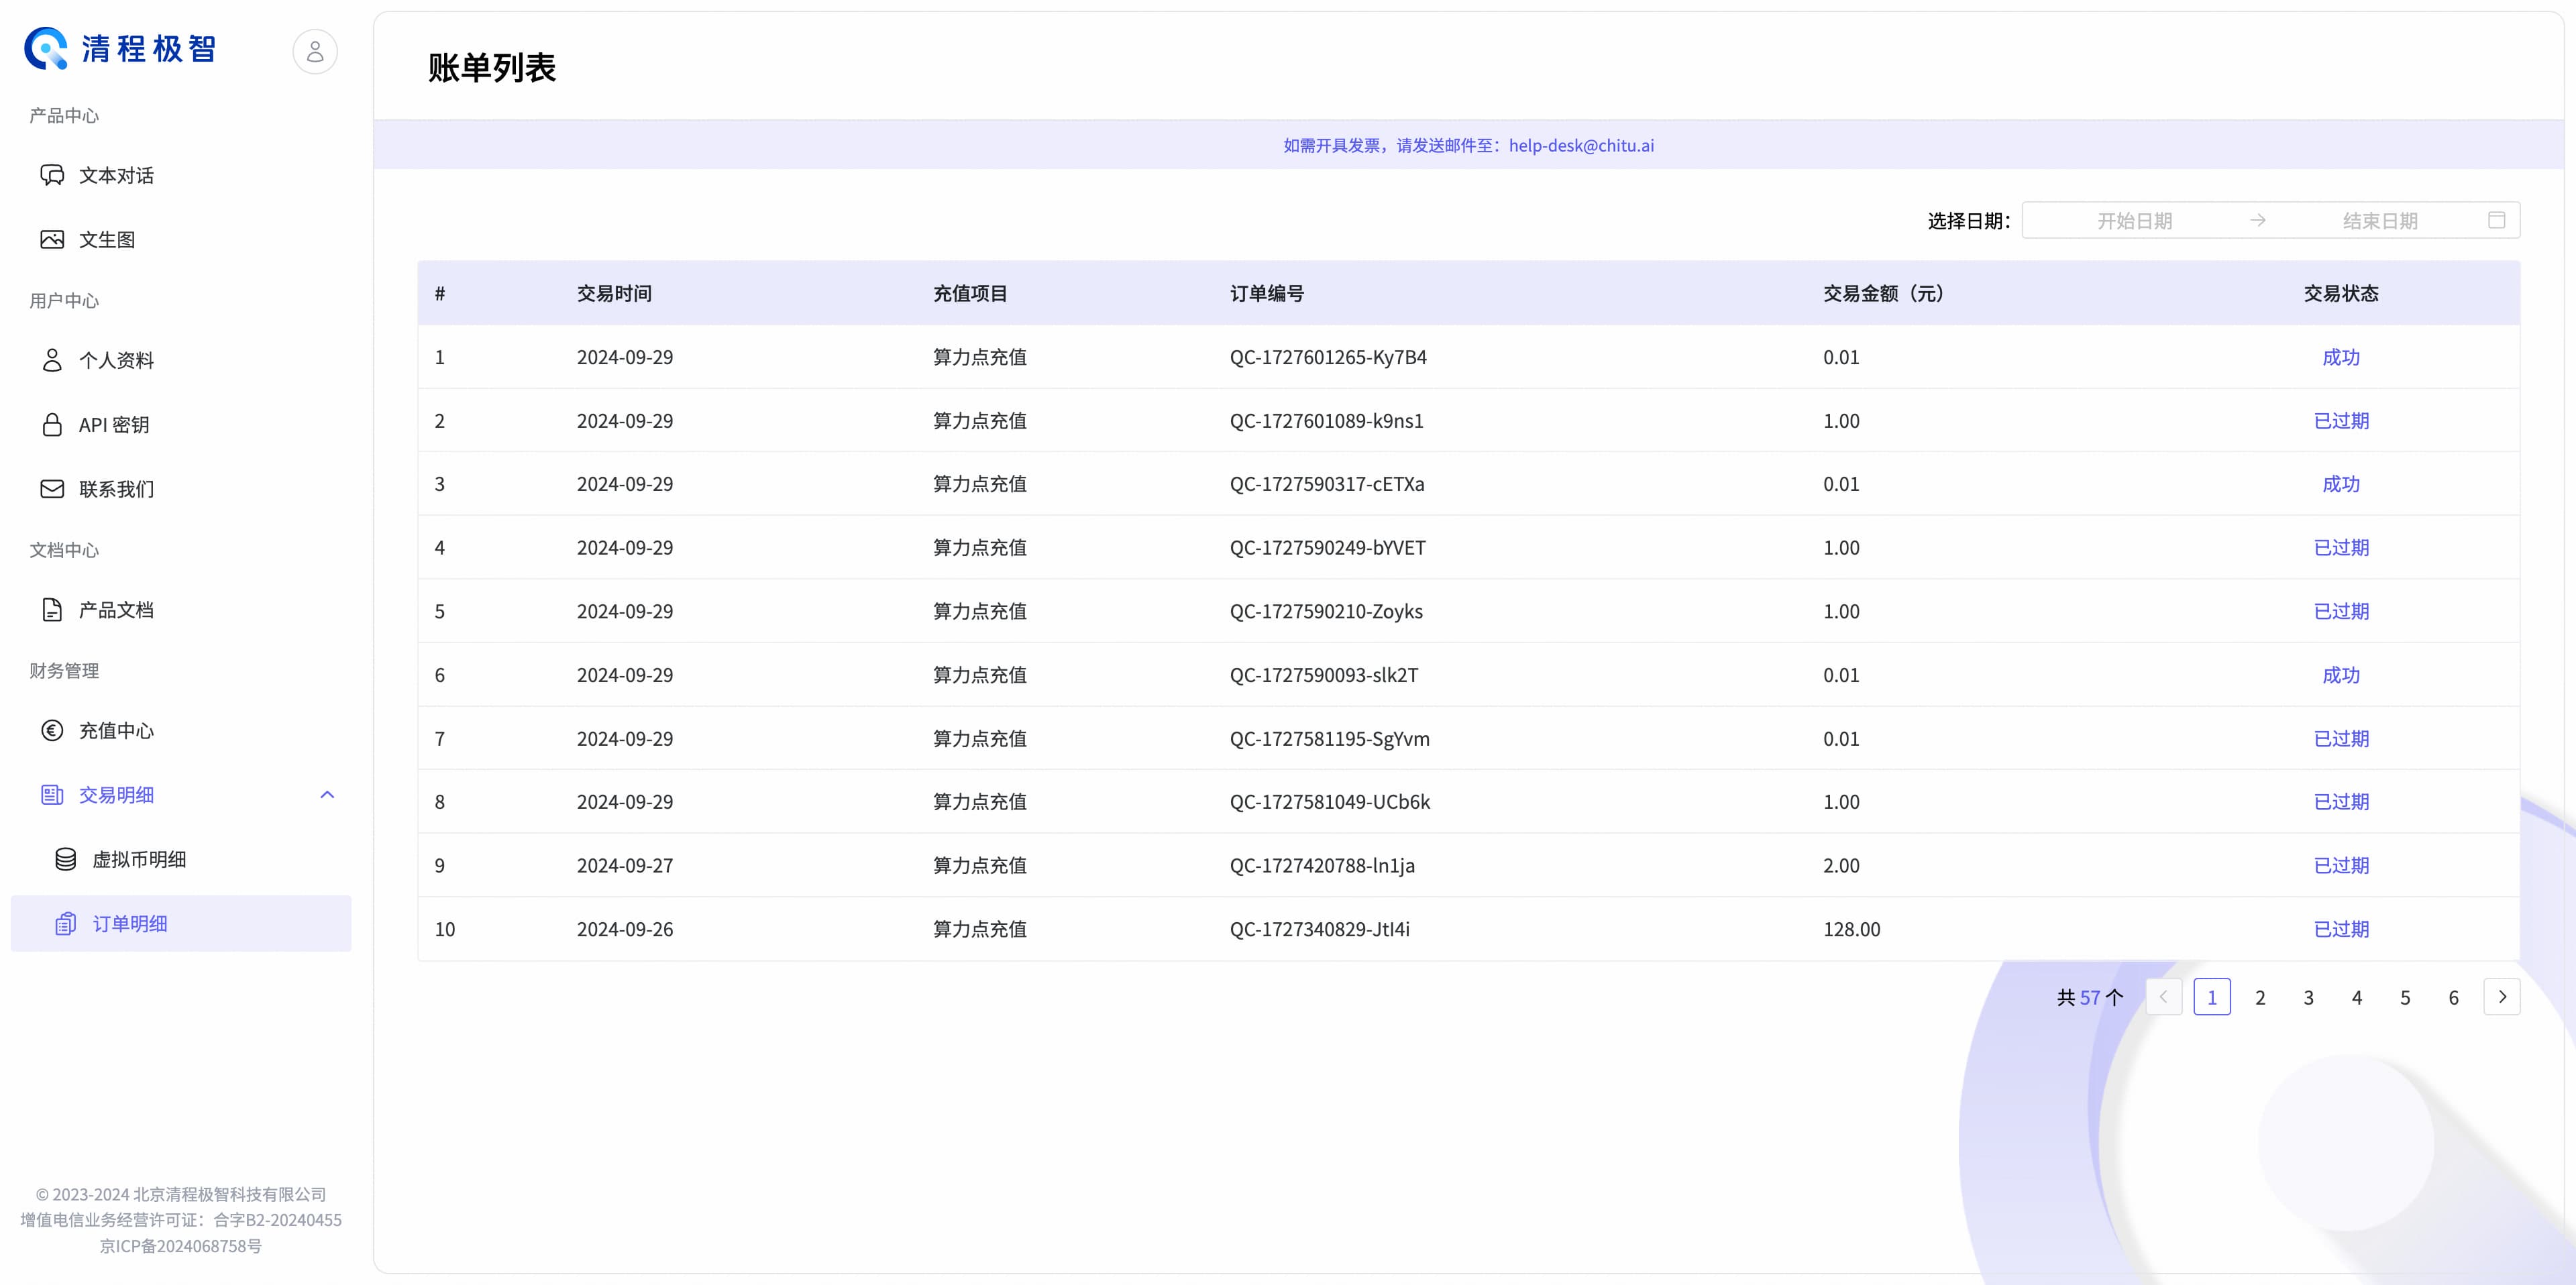This screenshot has height=1285, width=2576.
Task: Click the 充值中心 currency icon
Action: (x=52, y=731)
